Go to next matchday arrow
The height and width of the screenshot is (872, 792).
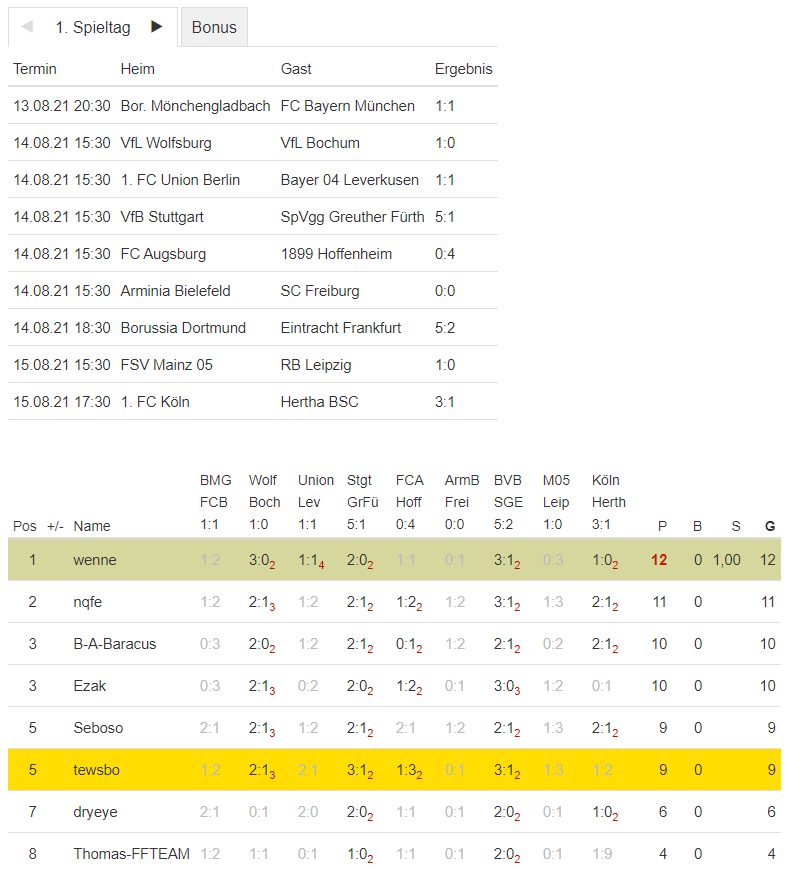(156, 27)
